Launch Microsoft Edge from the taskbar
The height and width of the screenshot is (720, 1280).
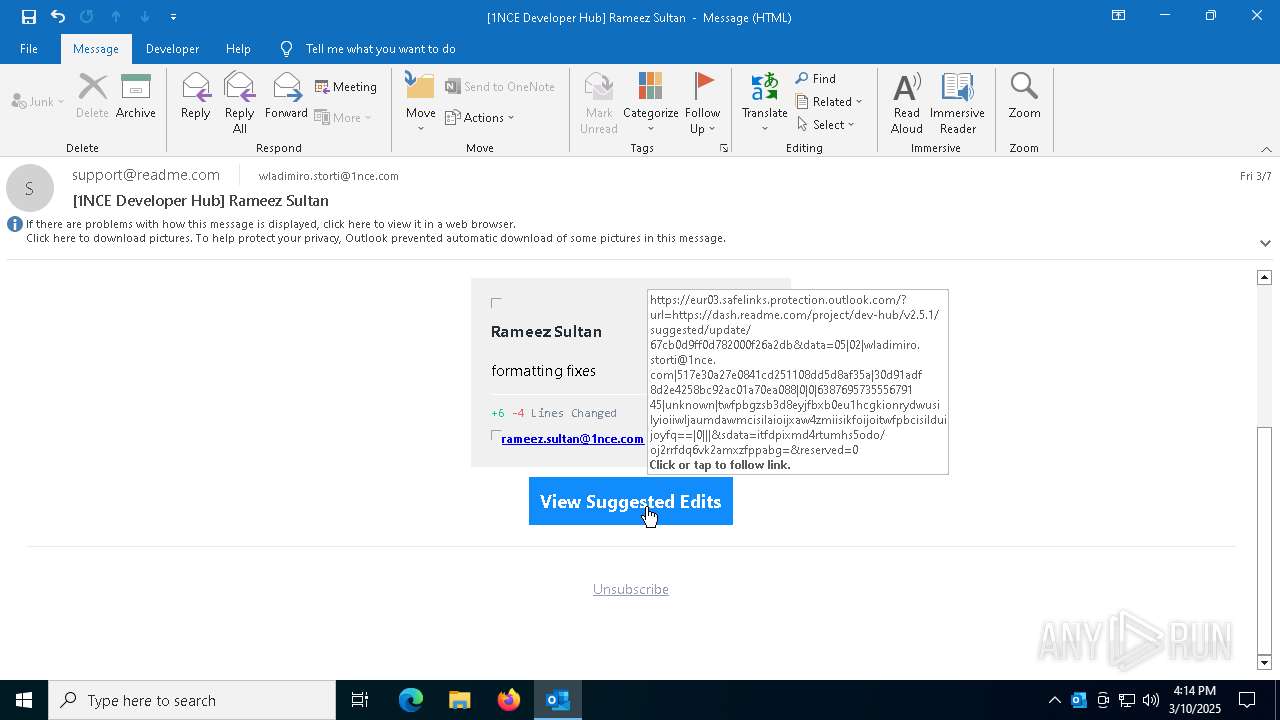(411, 700)
